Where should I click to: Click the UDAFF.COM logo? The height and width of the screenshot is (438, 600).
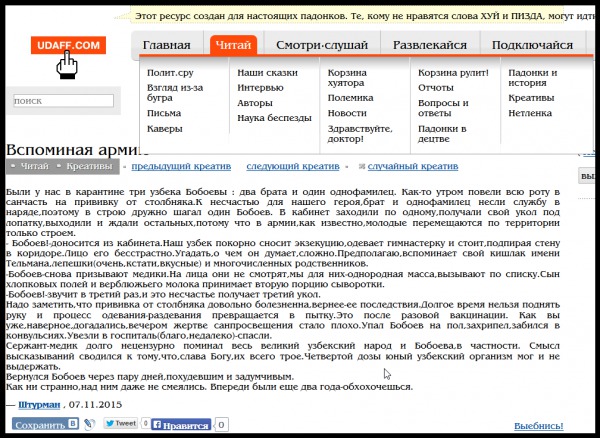68,46
